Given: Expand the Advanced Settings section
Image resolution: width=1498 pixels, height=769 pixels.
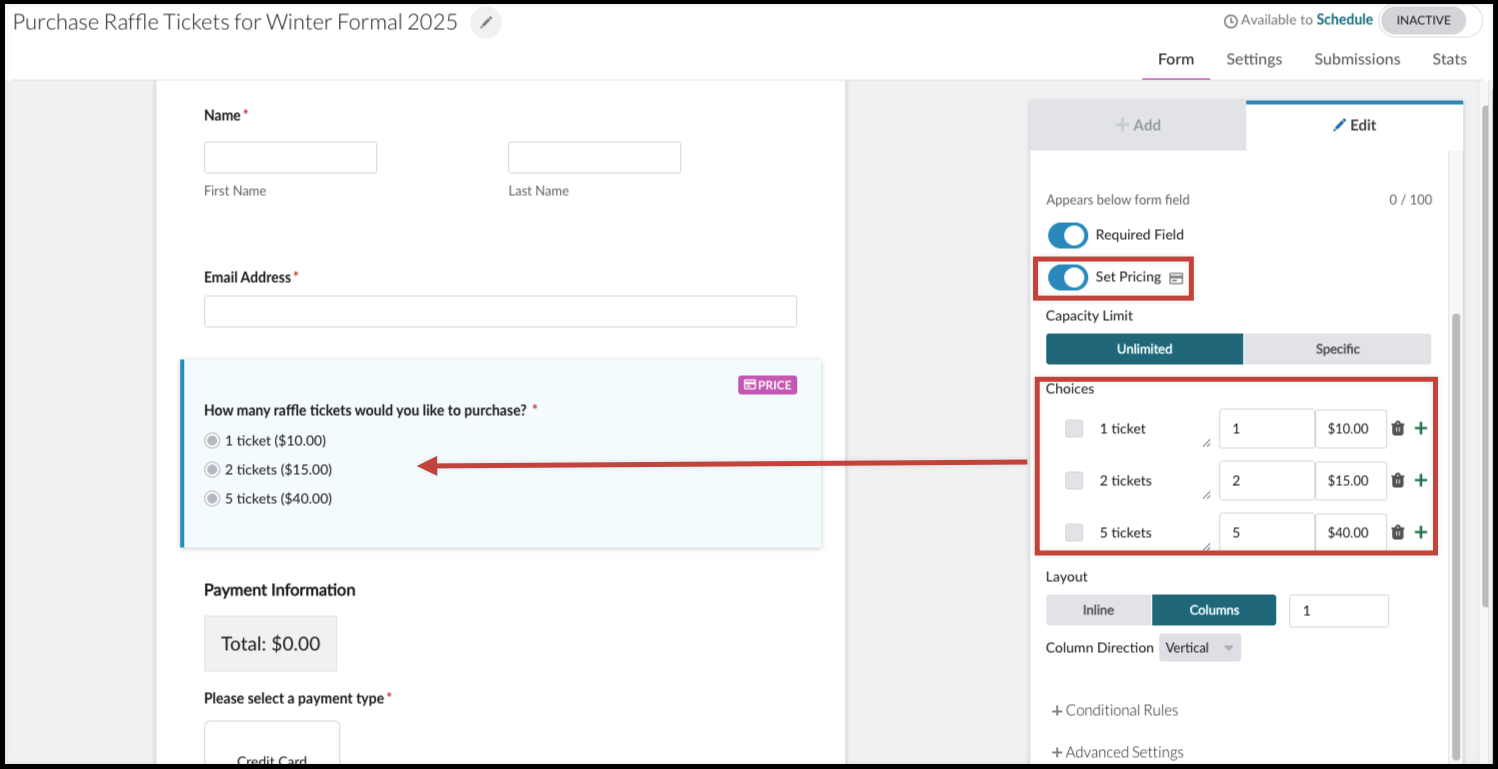Looking at the screenshot, I should coord(1117,752).
